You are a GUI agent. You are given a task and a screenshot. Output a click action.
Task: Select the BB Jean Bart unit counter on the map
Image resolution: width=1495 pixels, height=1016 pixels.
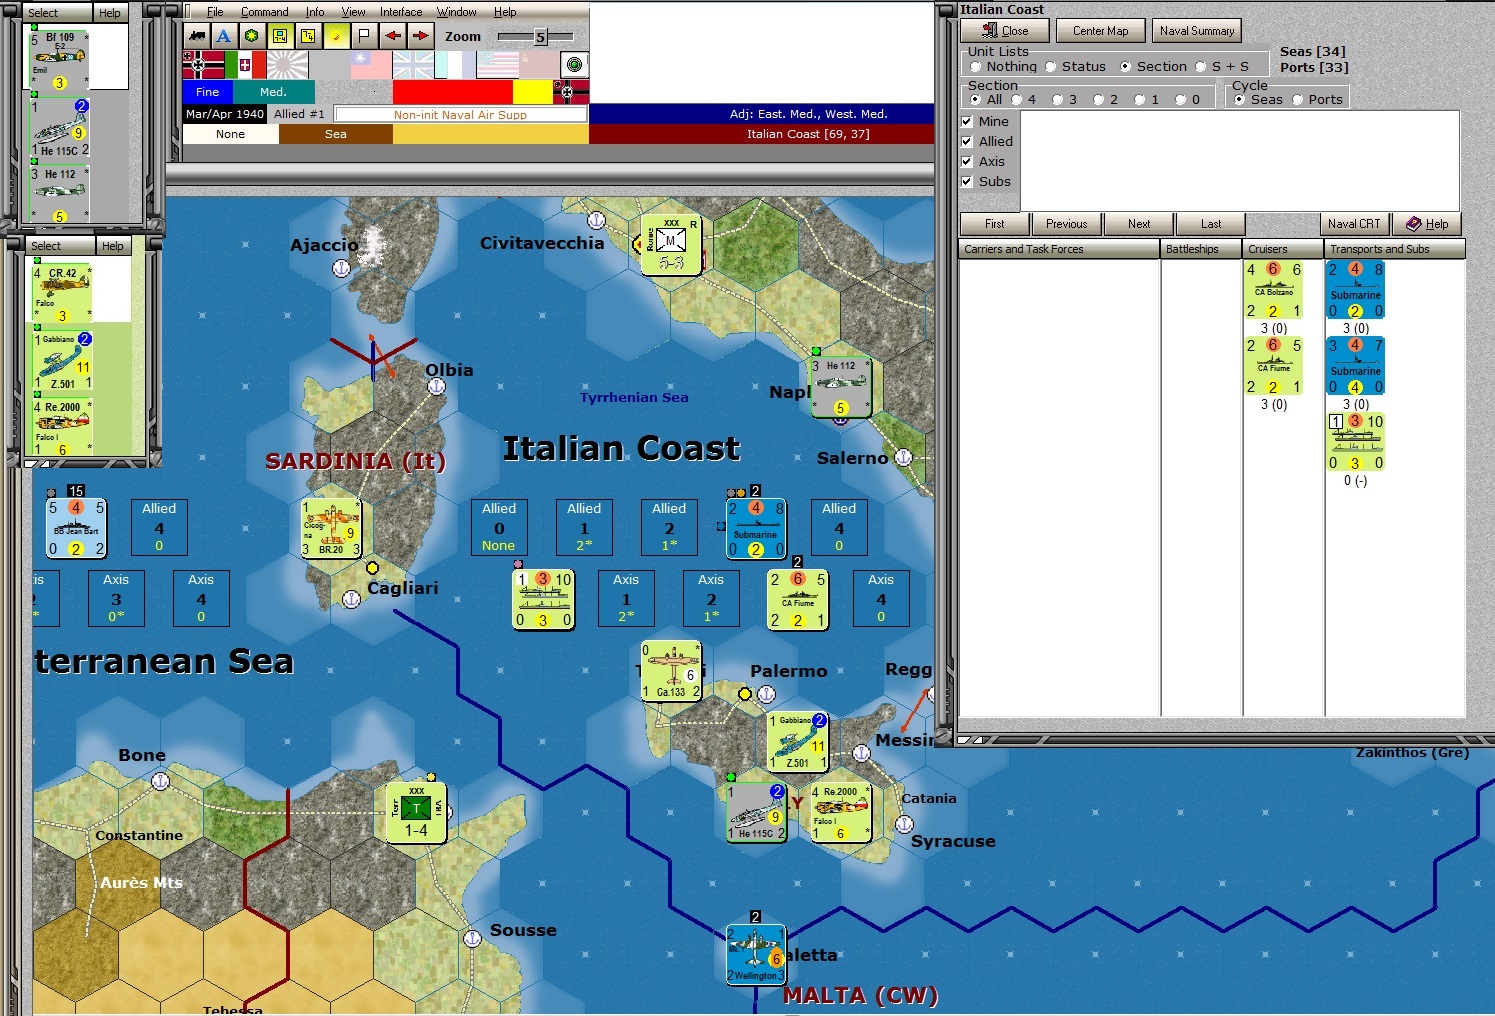tap(76, 528)
